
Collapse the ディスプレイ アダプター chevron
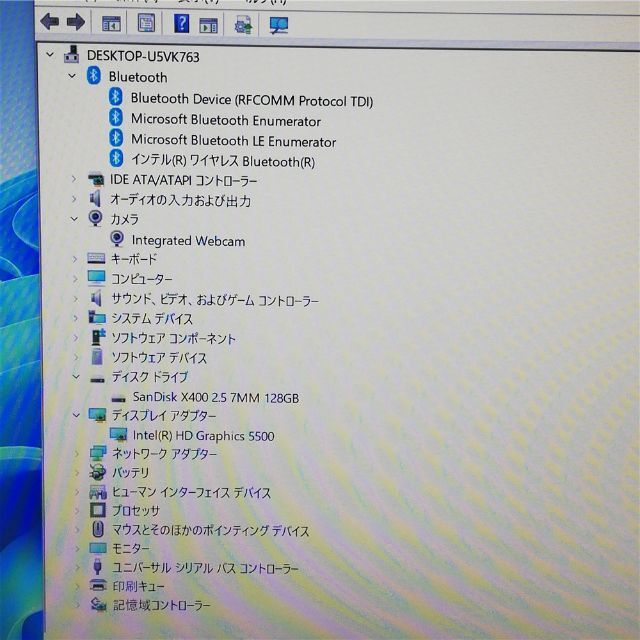click(76, 416)
